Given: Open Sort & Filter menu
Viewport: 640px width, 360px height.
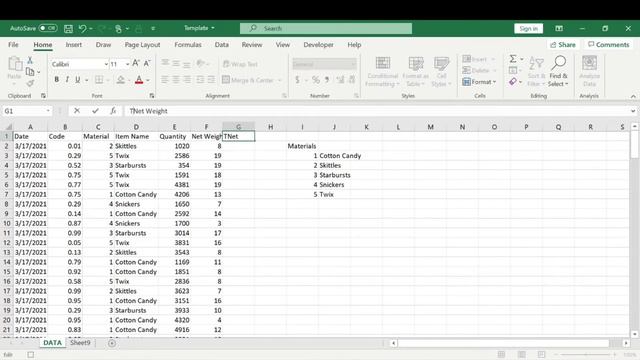Looking at the screenshot, I should click(x=536, y=72).
